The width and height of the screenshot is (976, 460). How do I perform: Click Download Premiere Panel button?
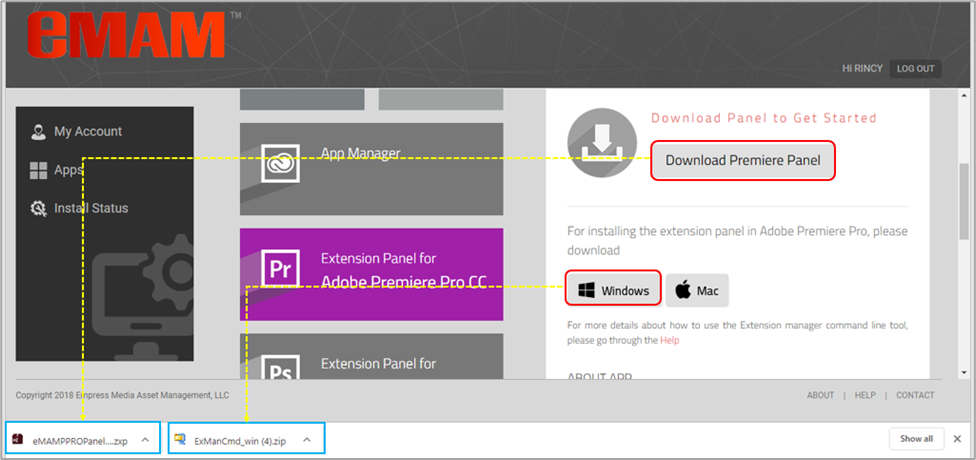[743, 161]
